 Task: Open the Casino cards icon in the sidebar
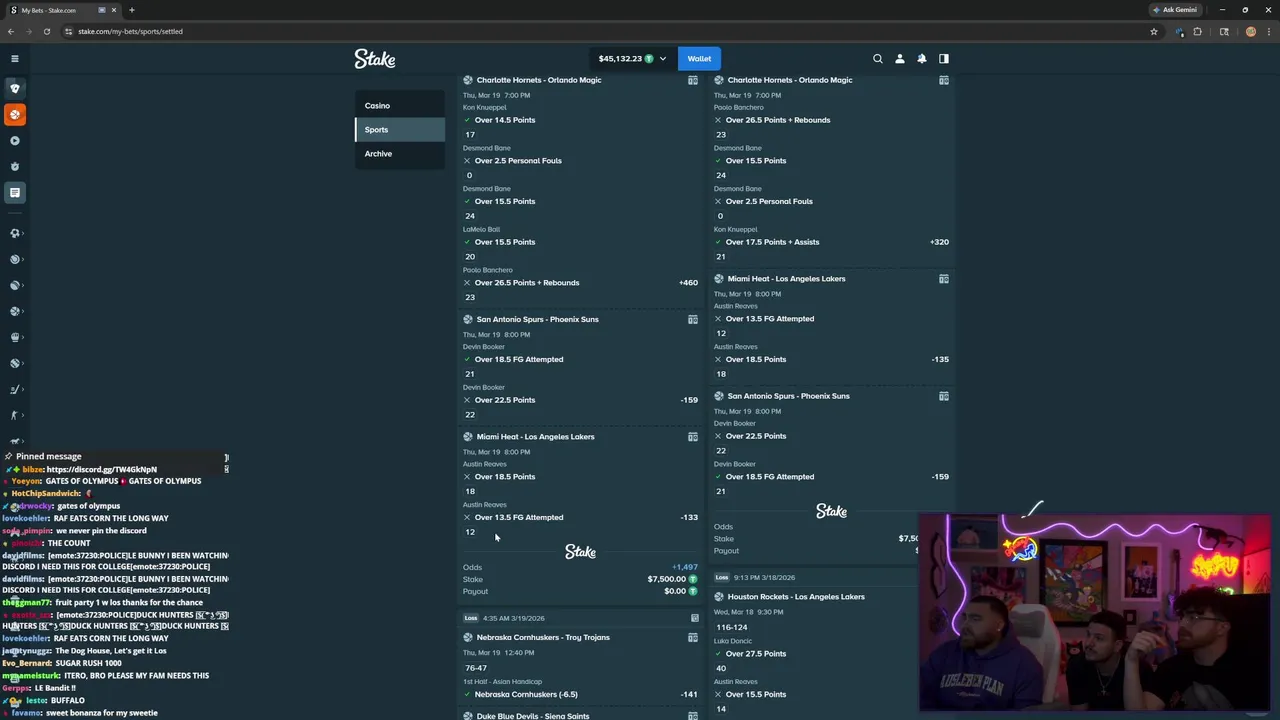pyautogui.click(x=14, y=88)
